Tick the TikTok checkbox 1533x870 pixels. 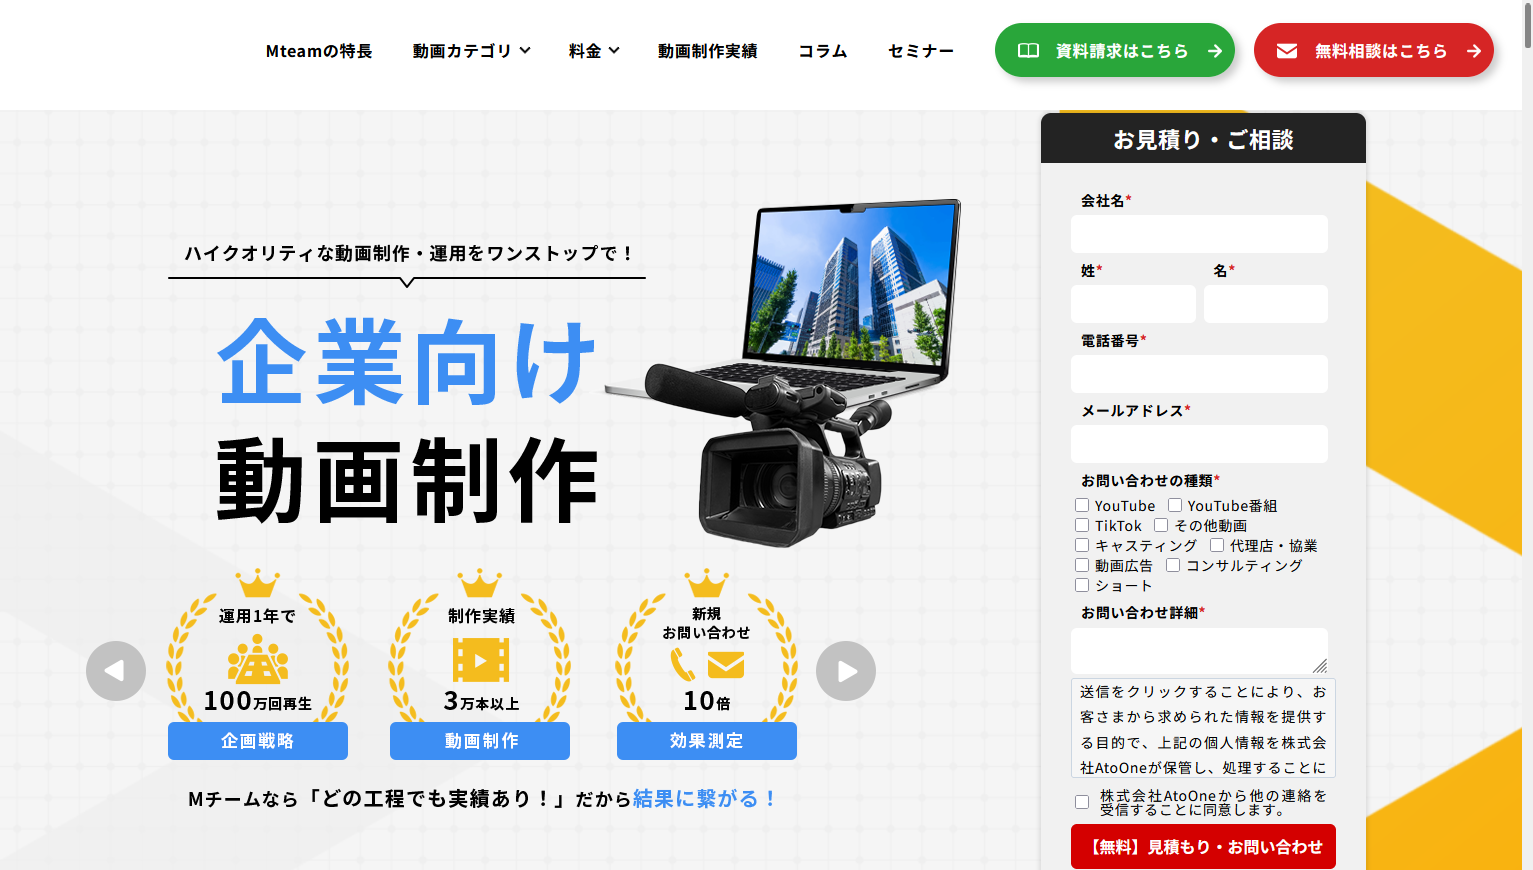(1082, 526)
